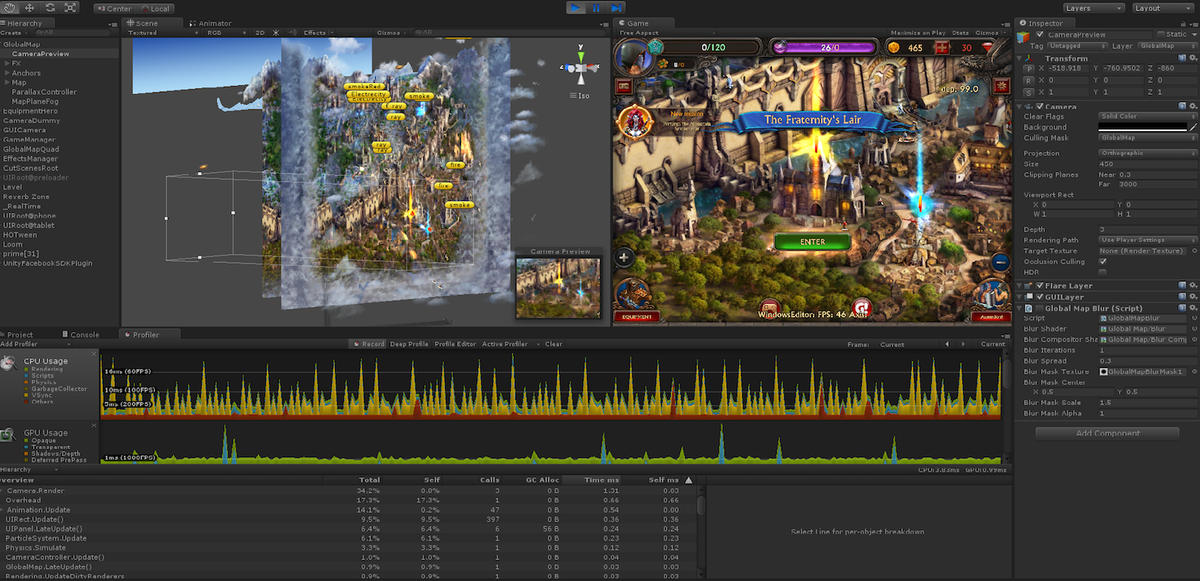Open GUILayer component gear menu

[x=1193, y=297]
